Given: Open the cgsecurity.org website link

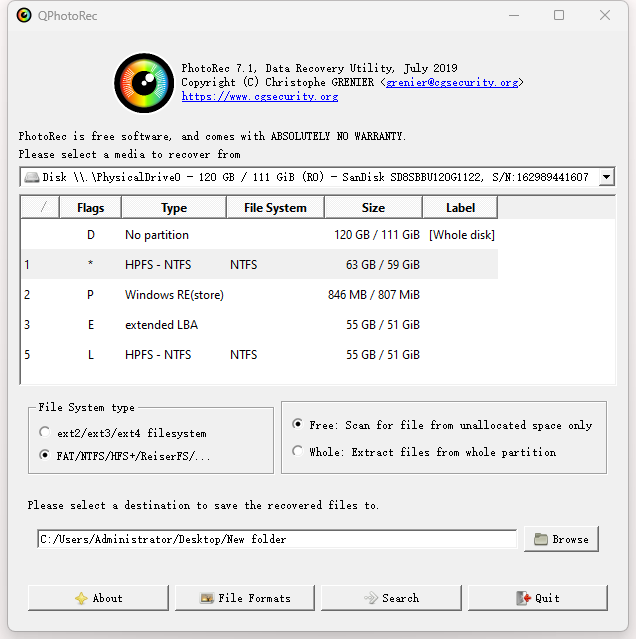Looking at the screenshot, I should tap(259, 97).
